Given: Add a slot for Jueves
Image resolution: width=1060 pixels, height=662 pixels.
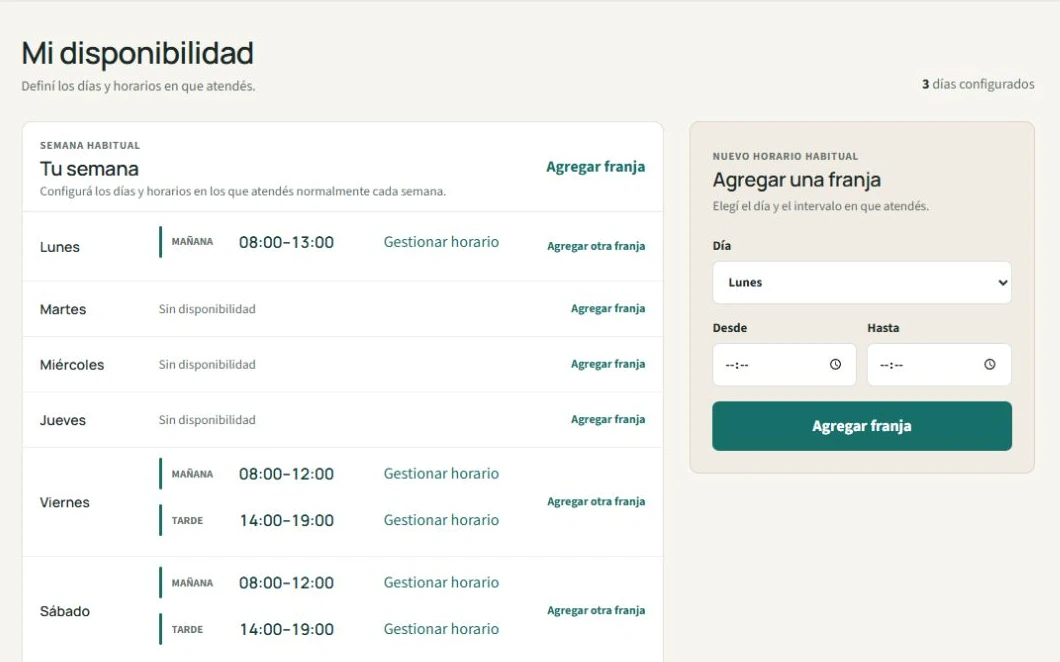Looking at the screenshot, I should click(608, 419).
